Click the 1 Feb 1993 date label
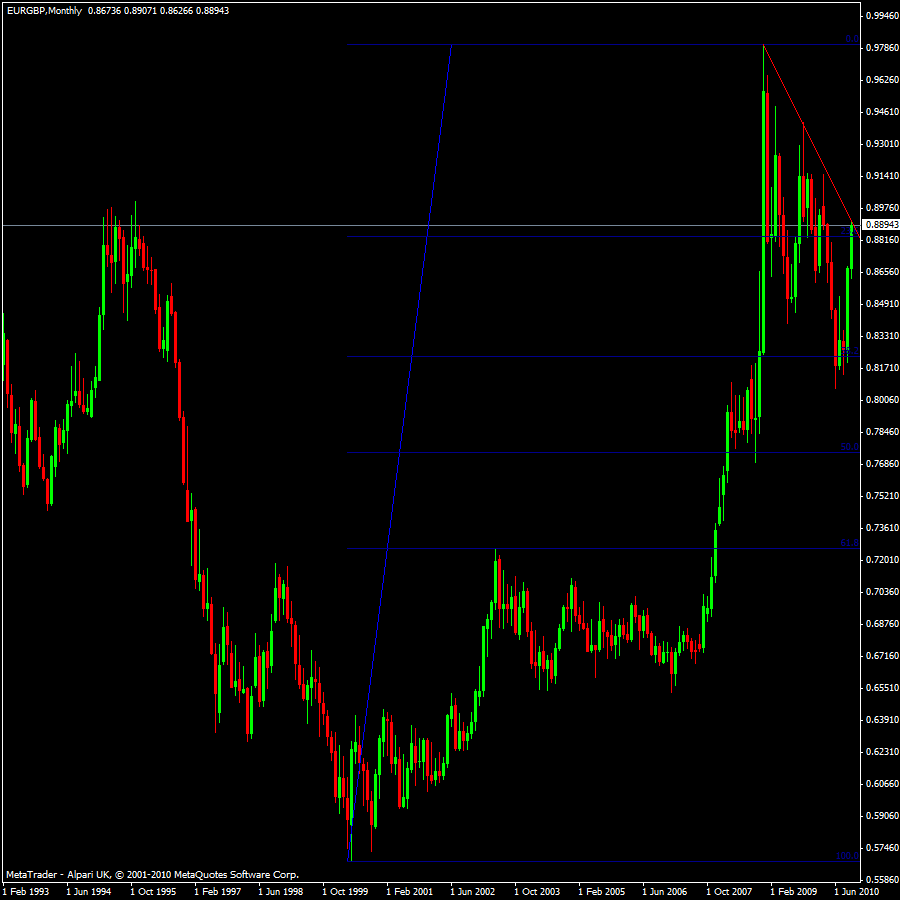 pos(25,892)
